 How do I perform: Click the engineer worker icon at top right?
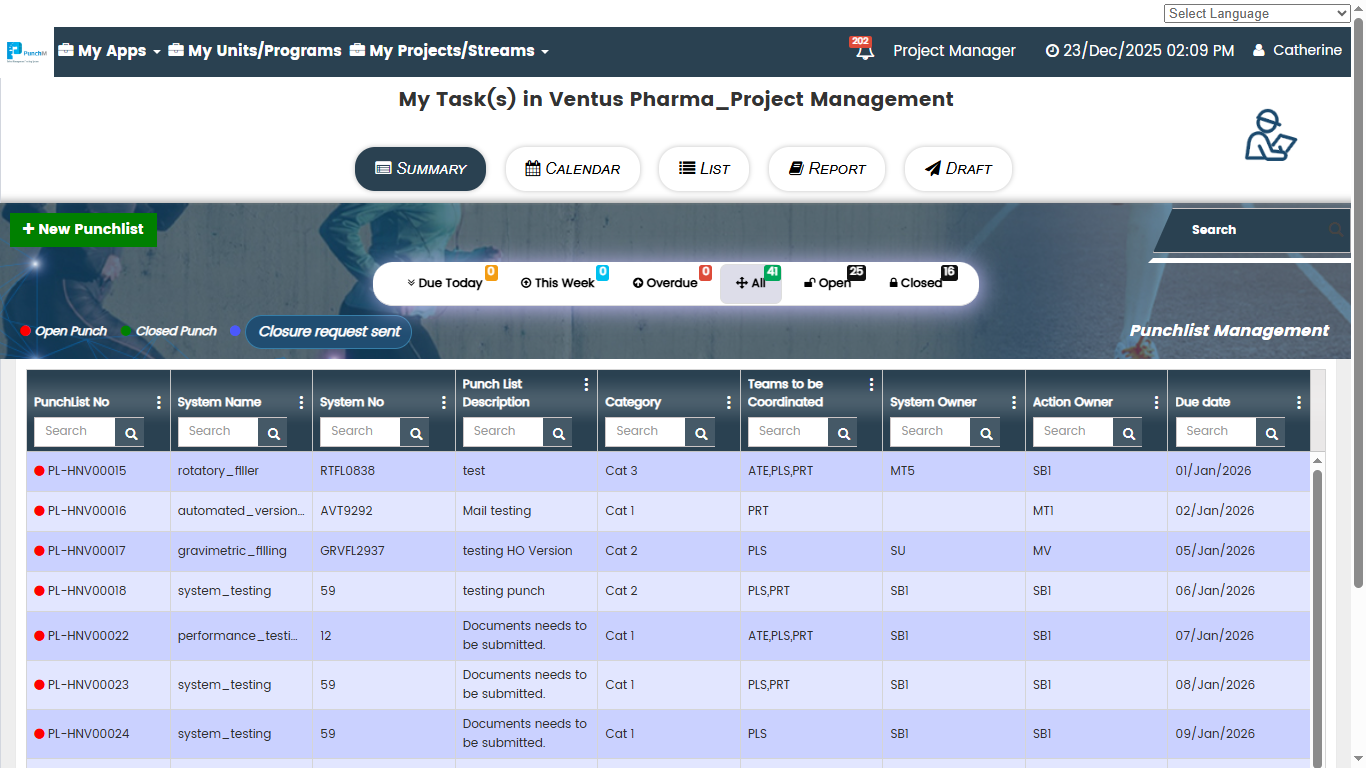click(1270, 135)
